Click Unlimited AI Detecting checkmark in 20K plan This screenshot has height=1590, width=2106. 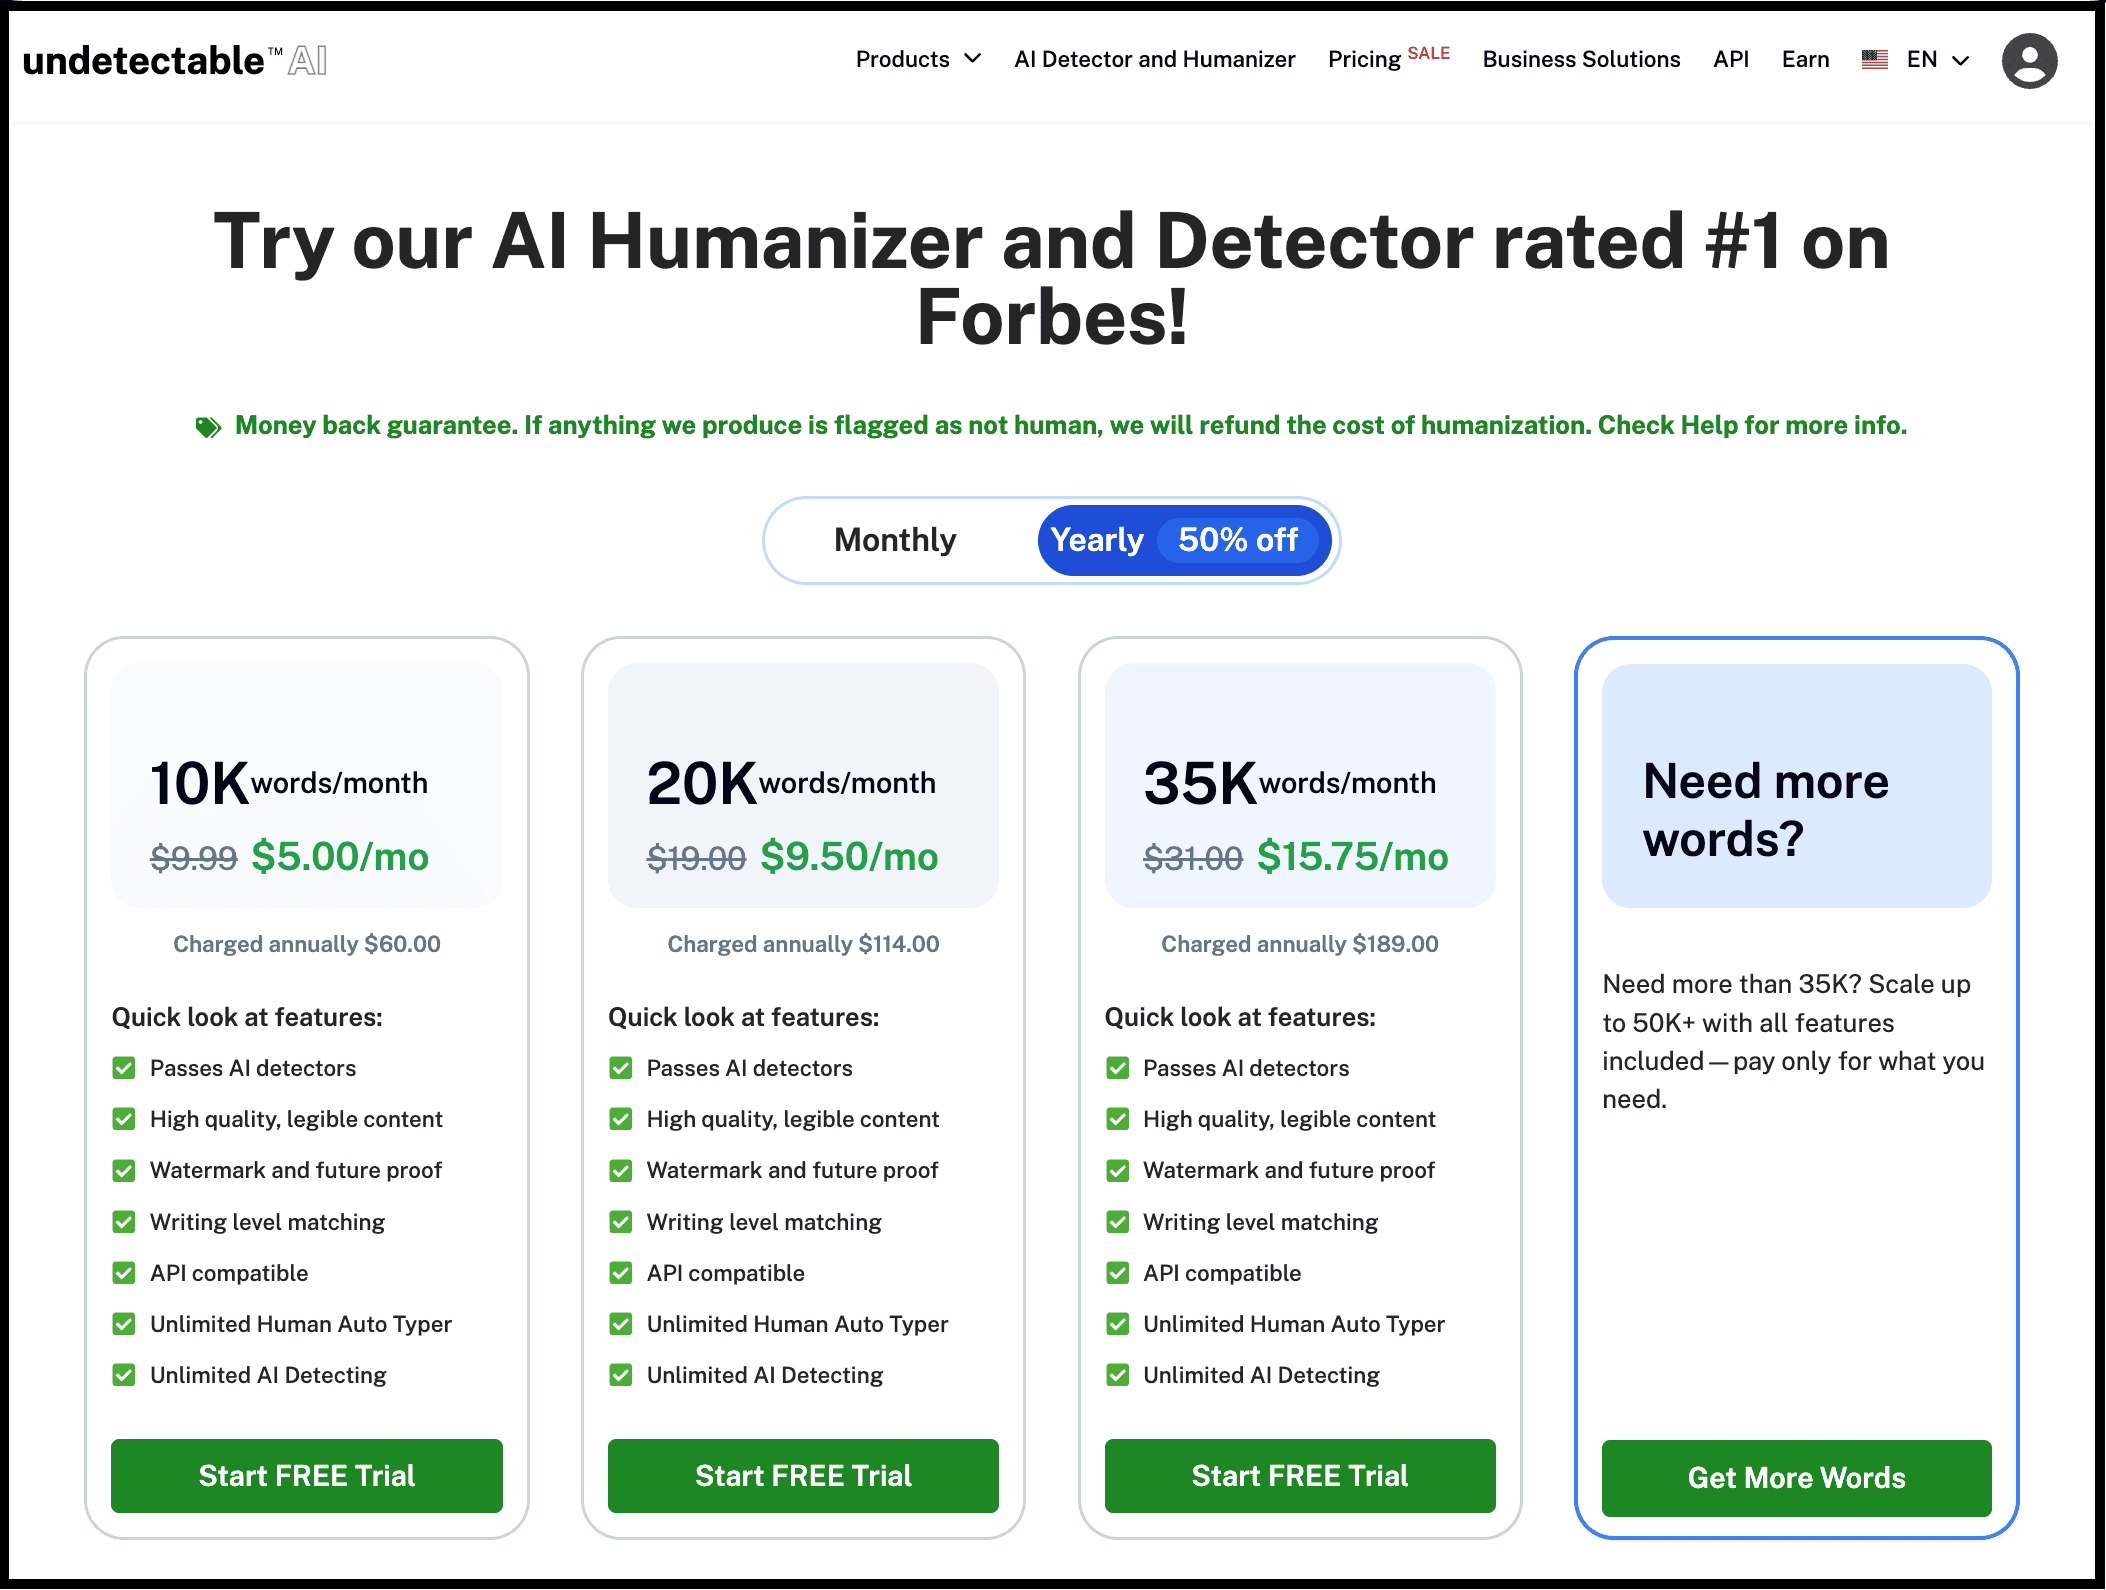point(621,1375)
